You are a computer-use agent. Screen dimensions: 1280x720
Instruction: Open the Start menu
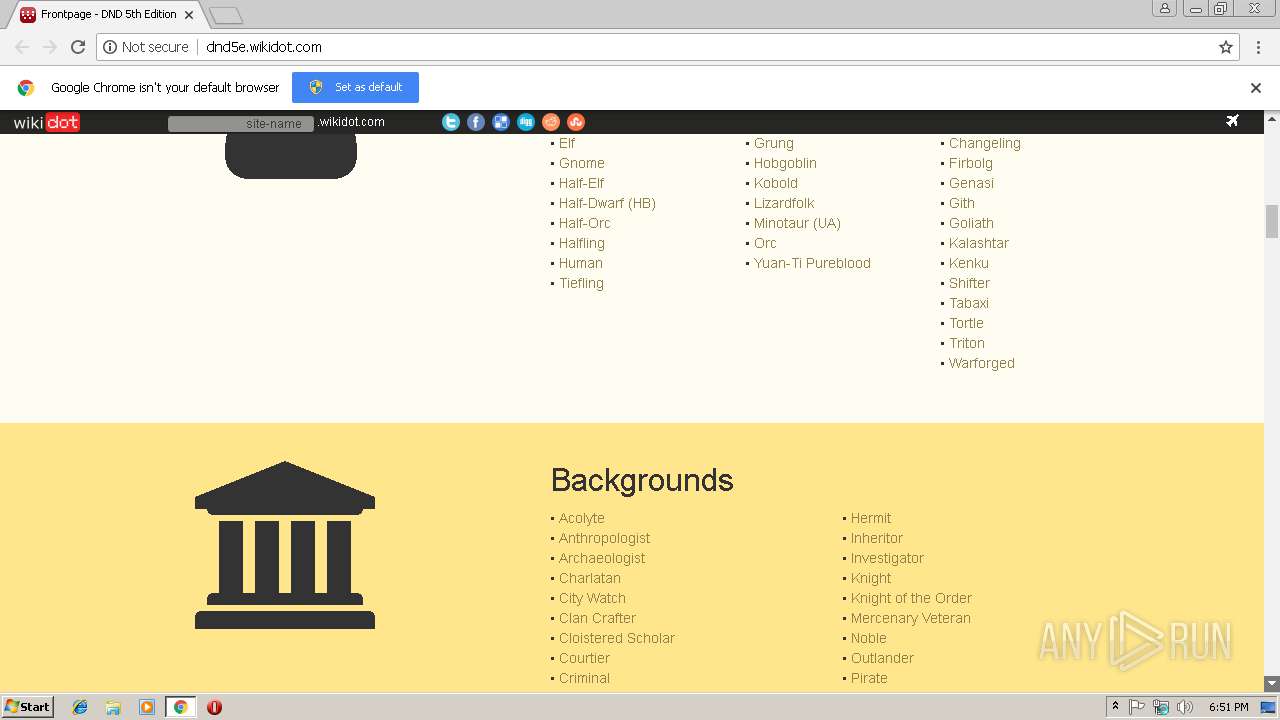27,707
